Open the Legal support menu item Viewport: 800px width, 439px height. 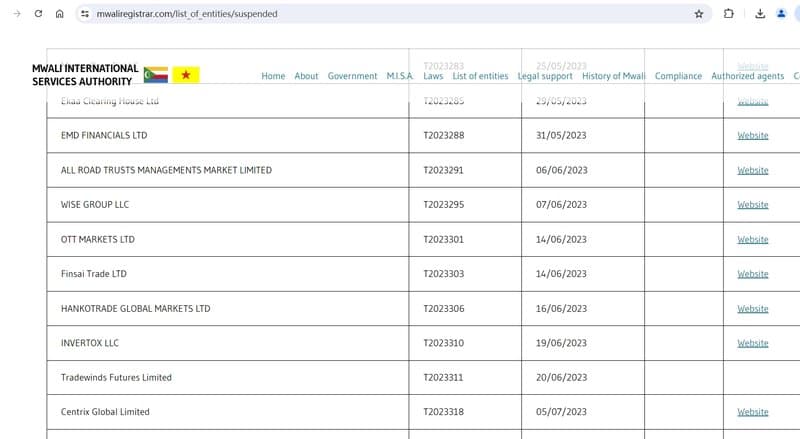click(545, 76)
